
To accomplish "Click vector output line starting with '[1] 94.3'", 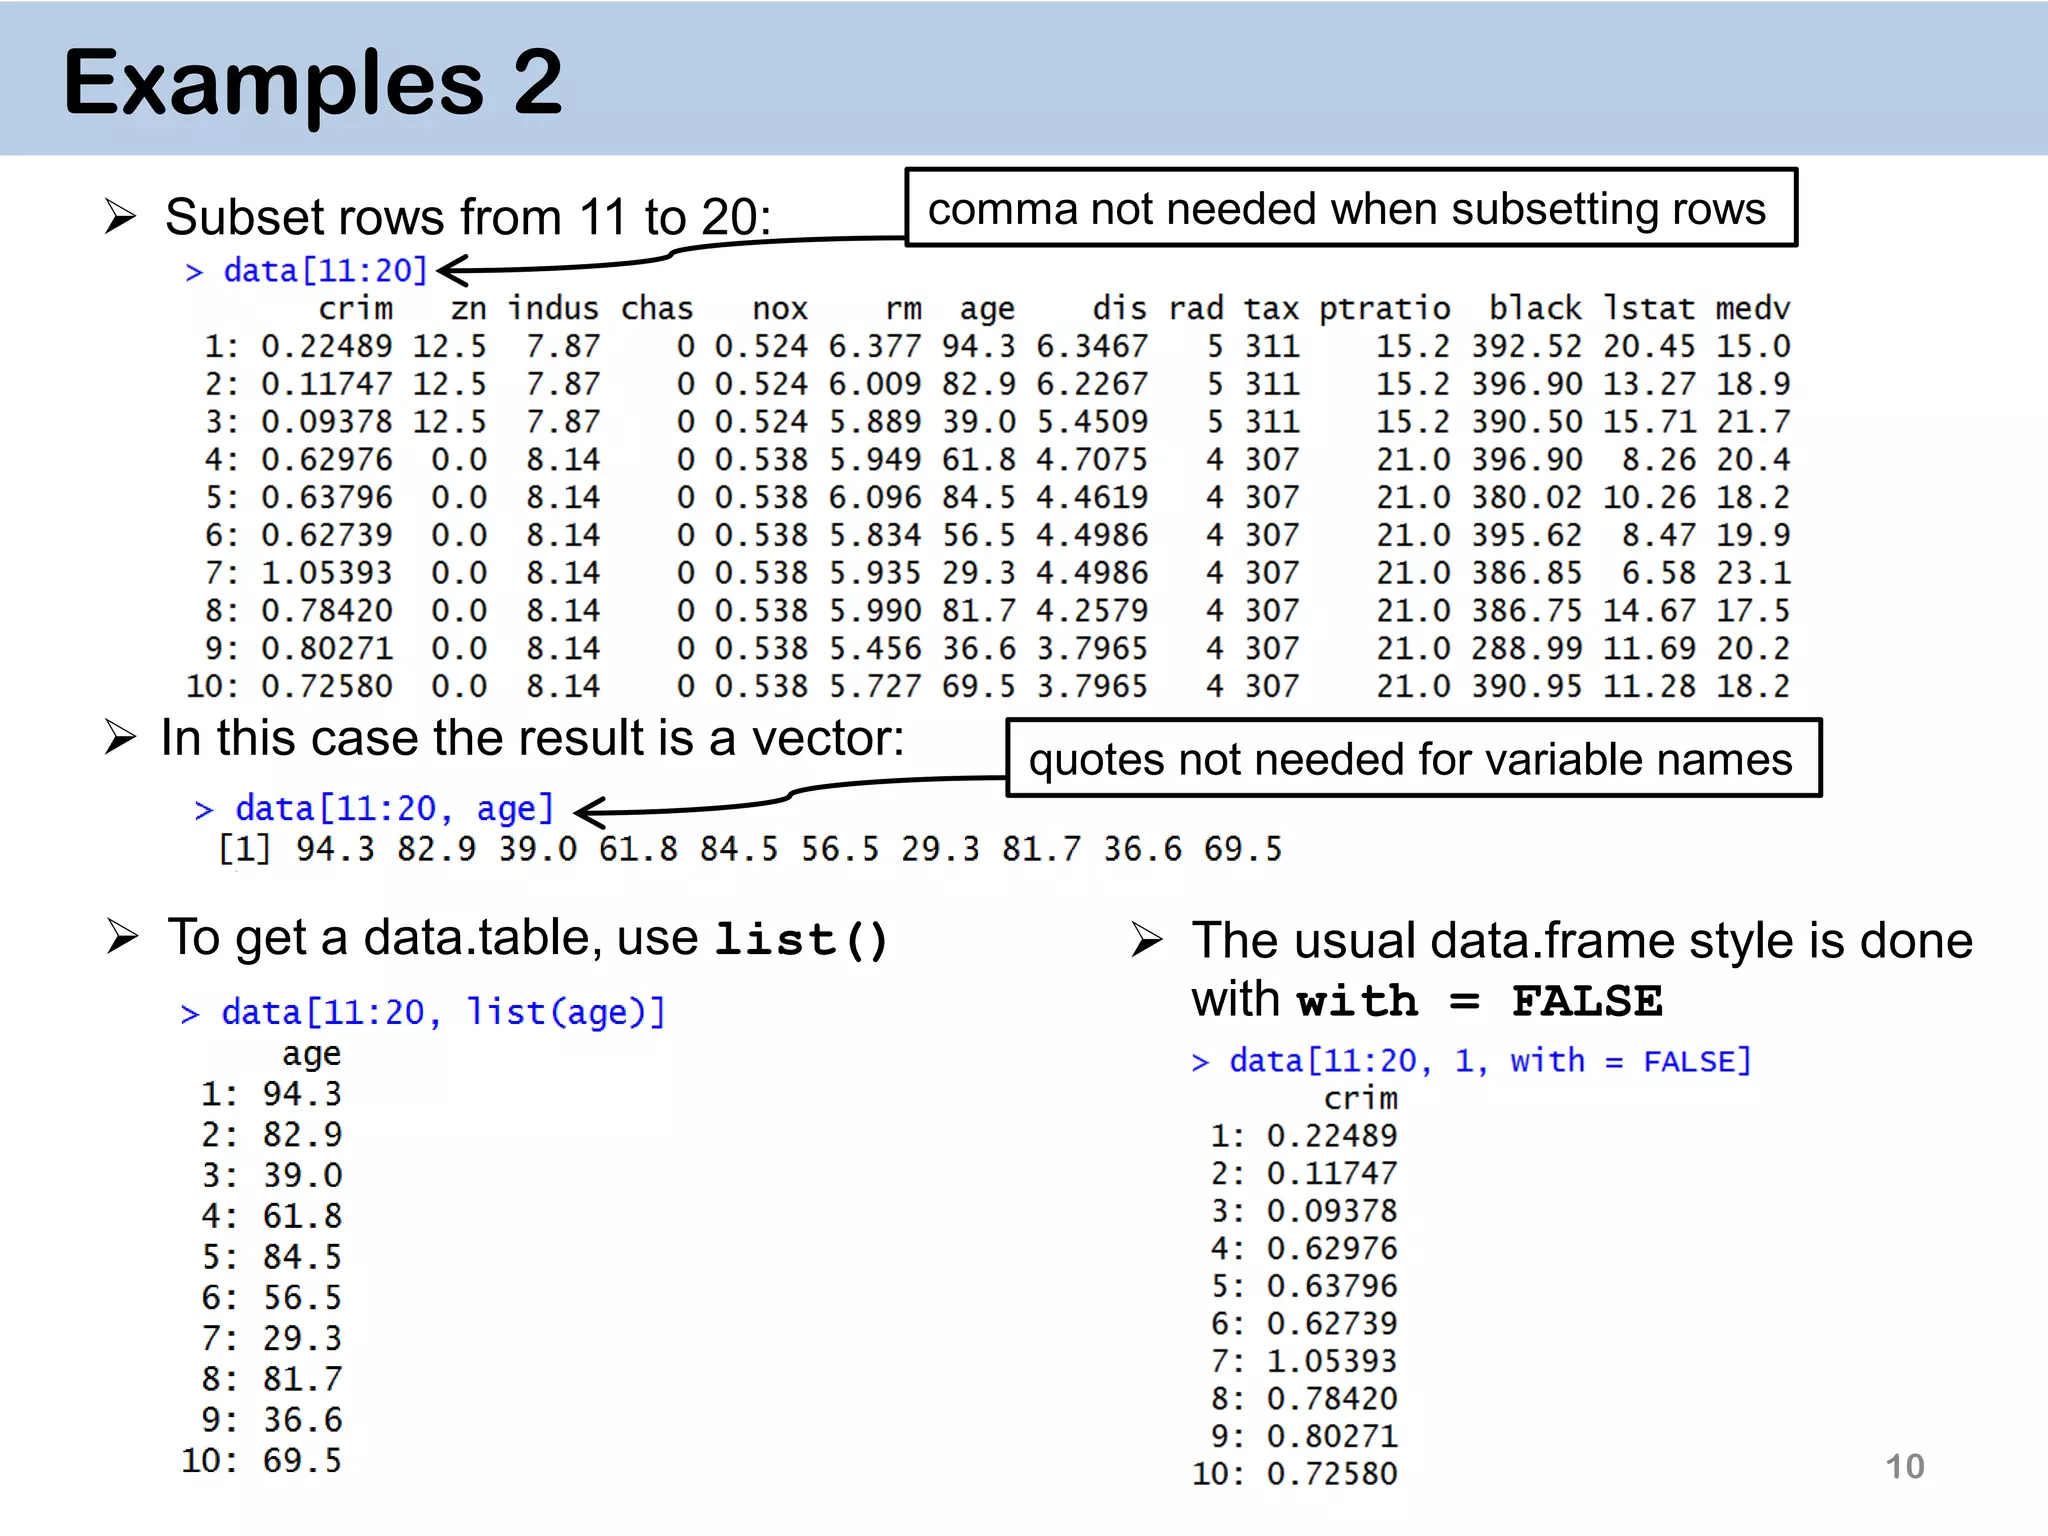I will (x=750, y=849).
